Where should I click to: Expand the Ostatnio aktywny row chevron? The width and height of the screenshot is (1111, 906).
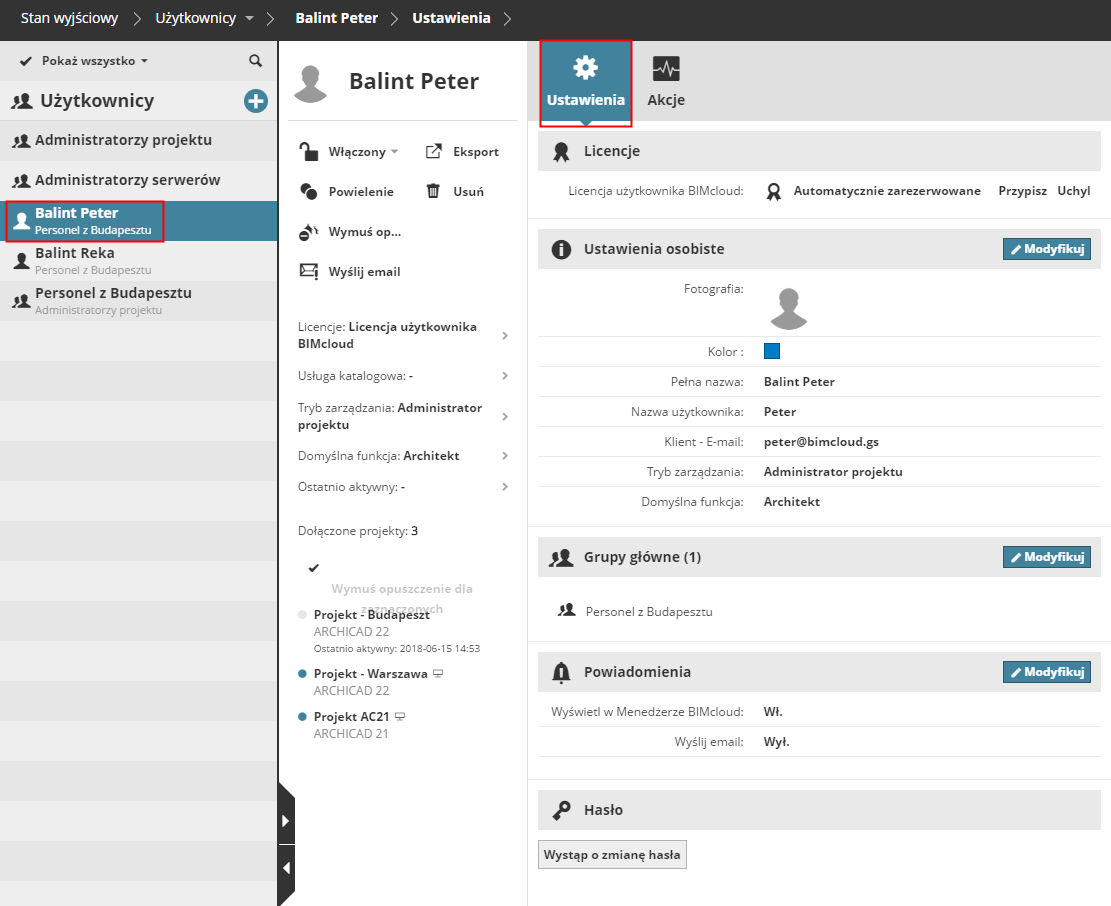505,487
